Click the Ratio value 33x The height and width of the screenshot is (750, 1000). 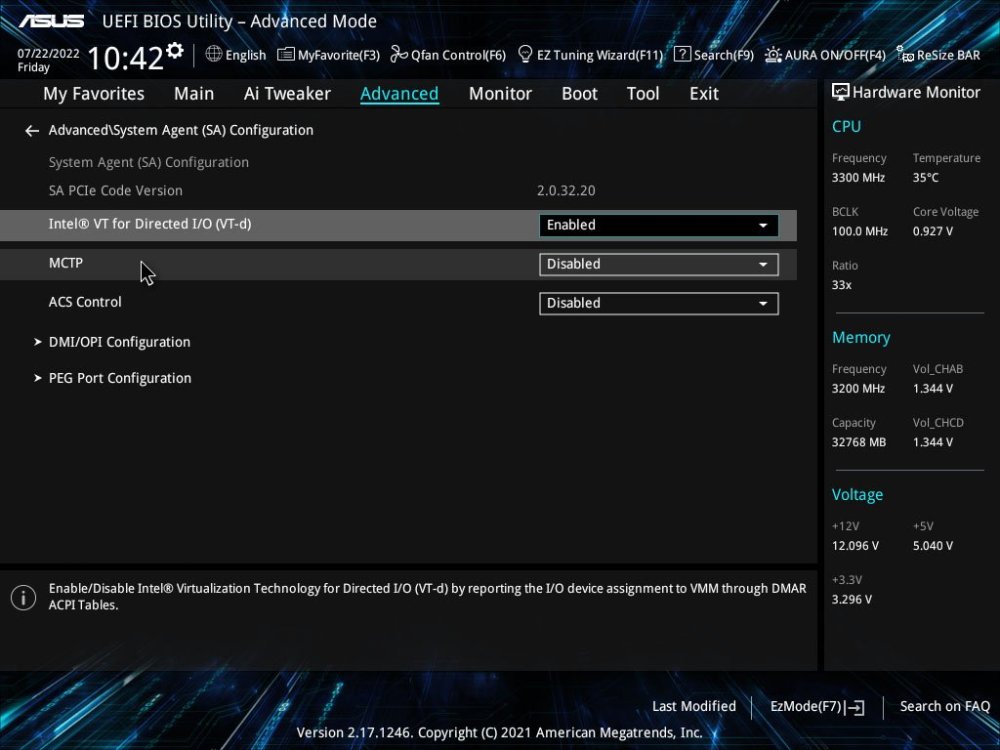click(842, 285)
